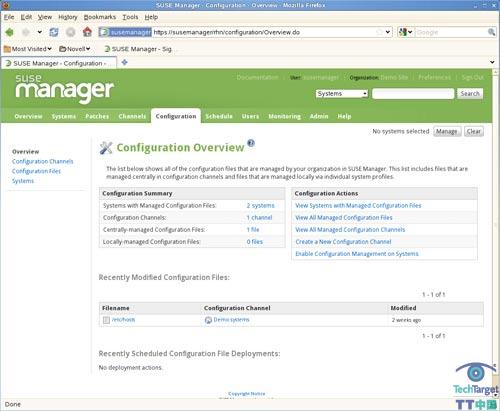Enable Configuration Management on Systems link
Image resolution: width=500 pixels, height=411 pixels.
tap(357, 254)
